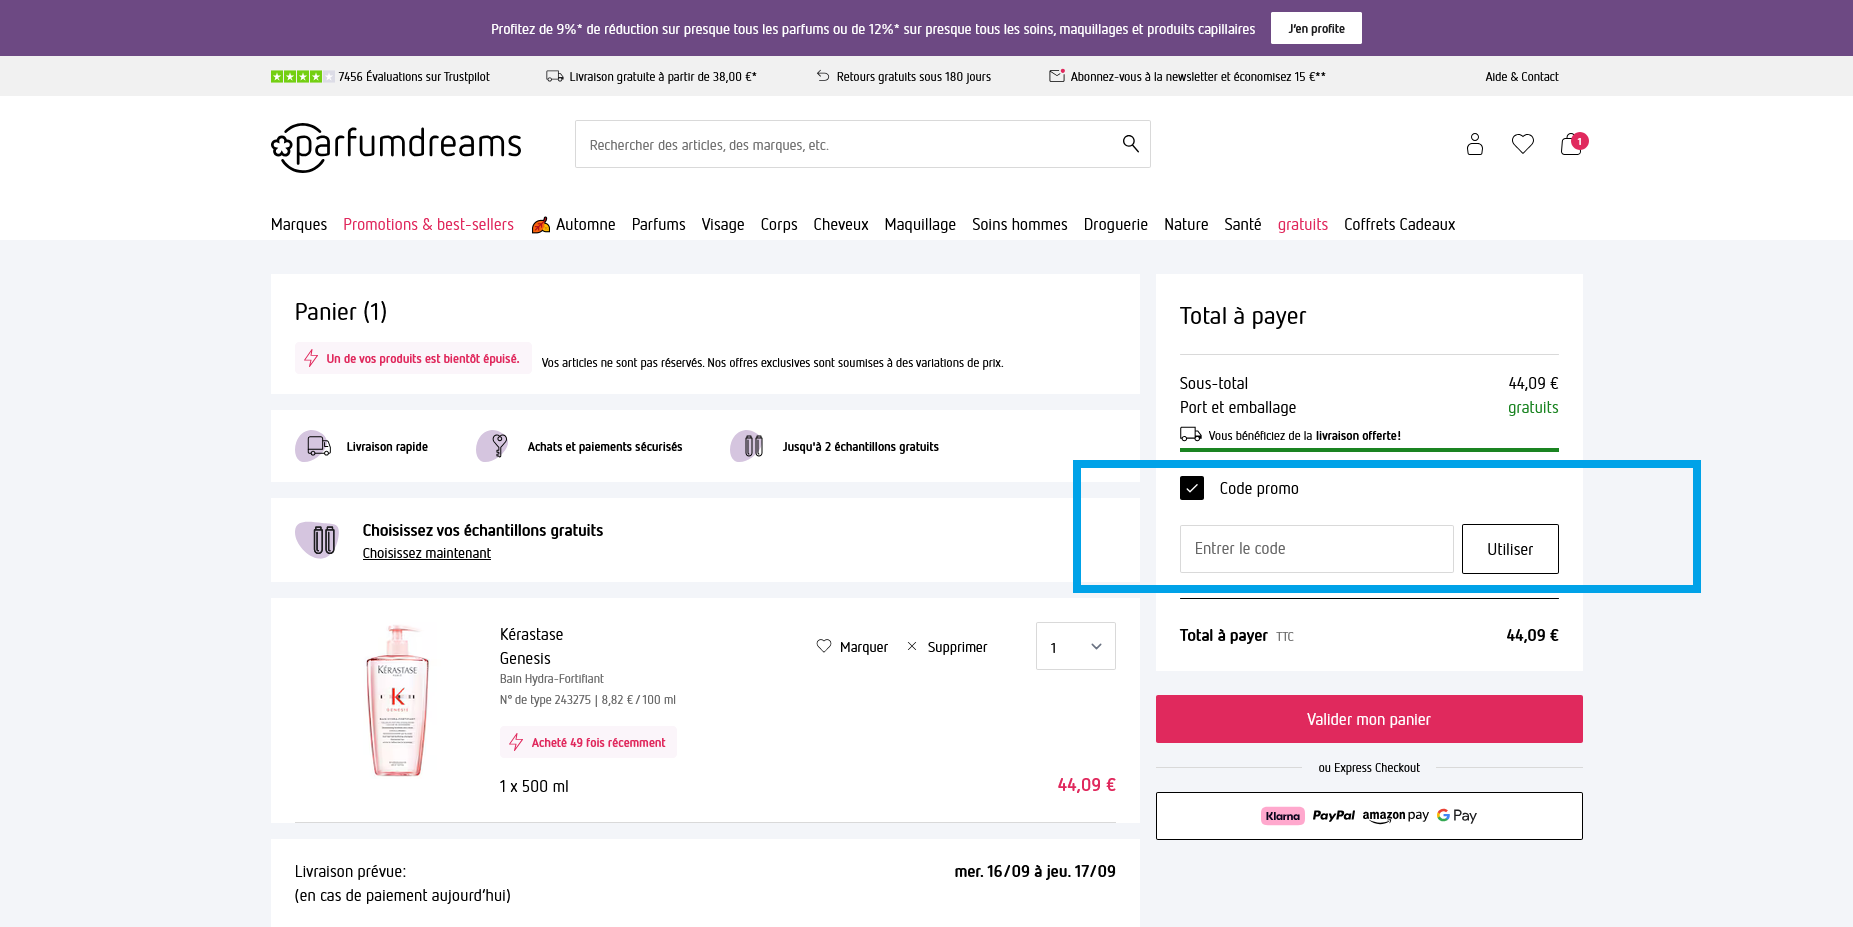The height and width of the screenshot is (927, 1853).
Task: Open the Visage category
Action: [723, 225]
